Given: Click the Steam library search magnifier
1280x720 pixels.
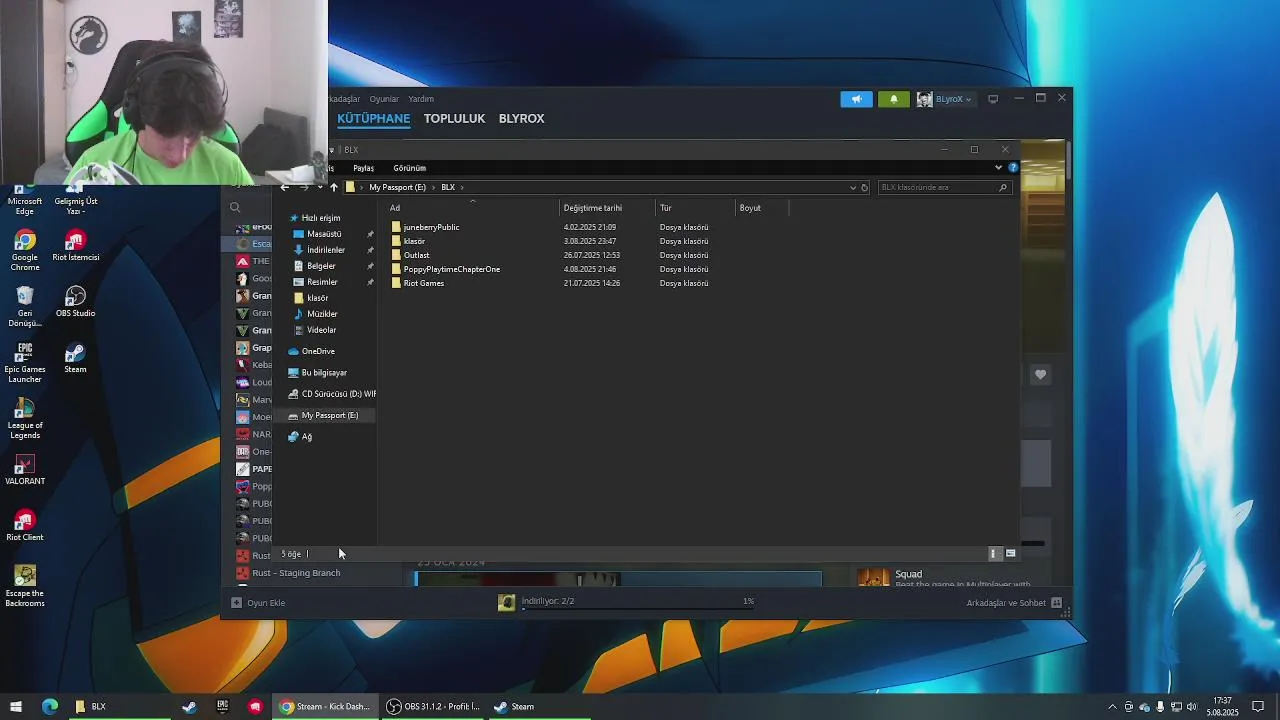Looking at the screenshot, I should (x=235, y=208).
